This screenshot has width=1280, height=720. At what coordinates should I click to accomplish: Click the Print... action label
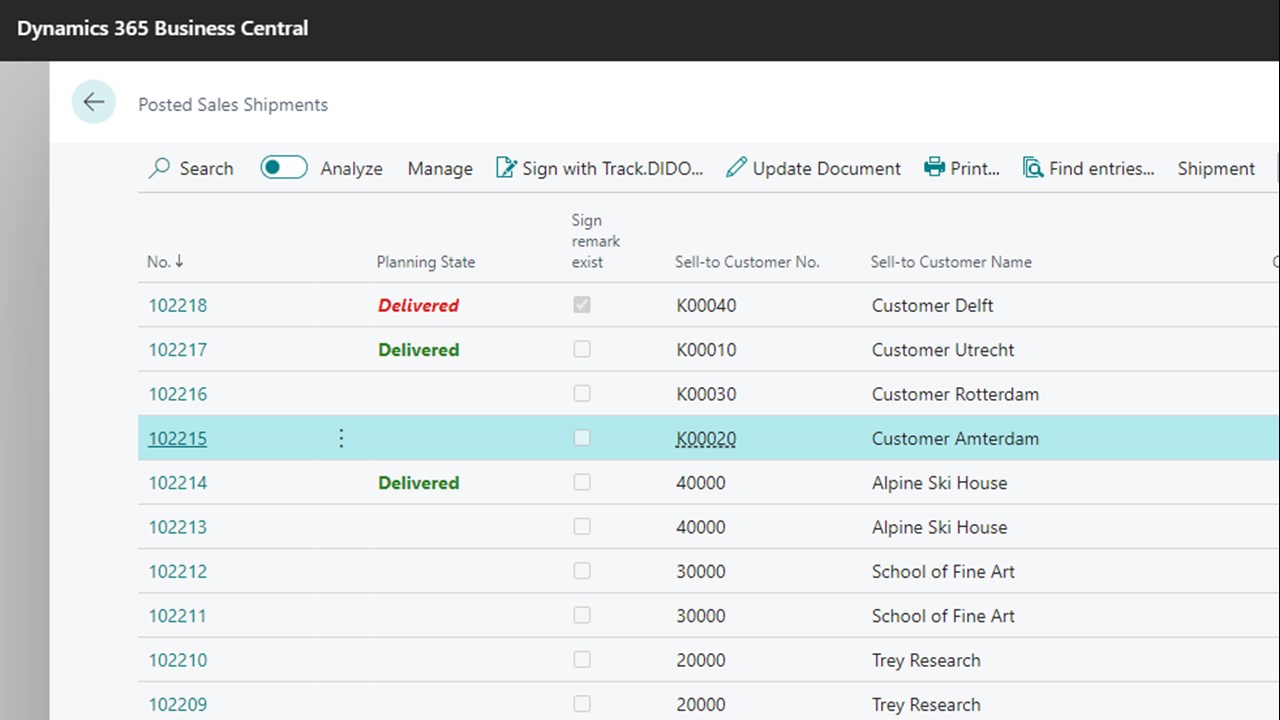tap(975, 168)
